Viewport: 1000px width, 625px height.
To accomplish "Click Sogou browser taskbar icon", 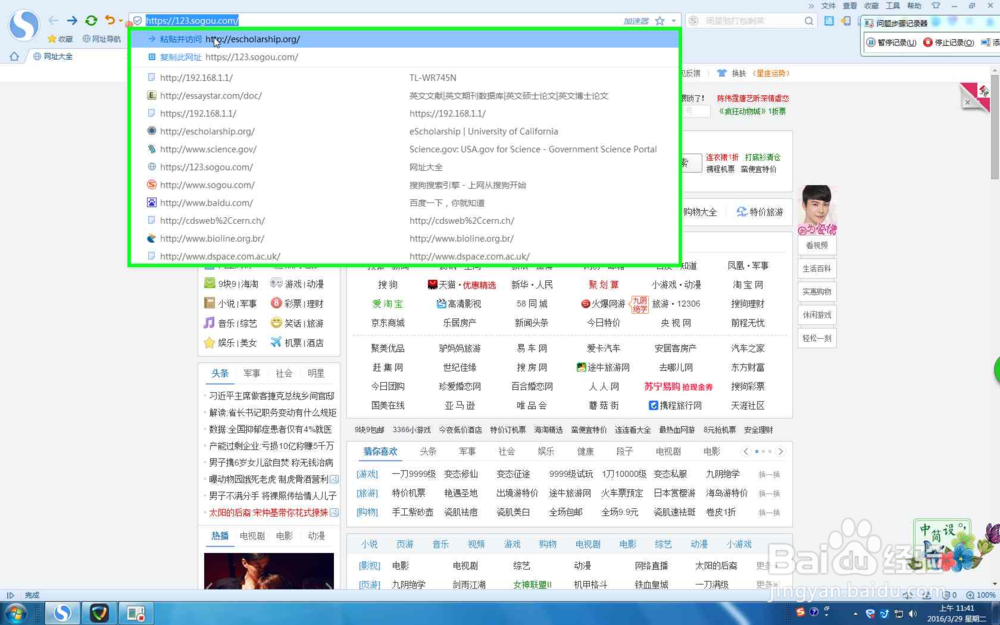I will click(x=62, y=614).
